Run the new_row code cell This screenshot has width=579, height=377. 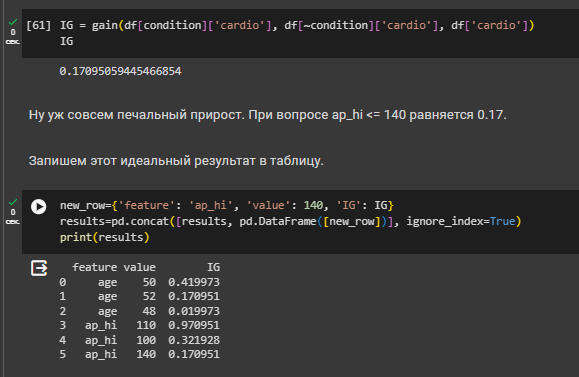[38, 206]
